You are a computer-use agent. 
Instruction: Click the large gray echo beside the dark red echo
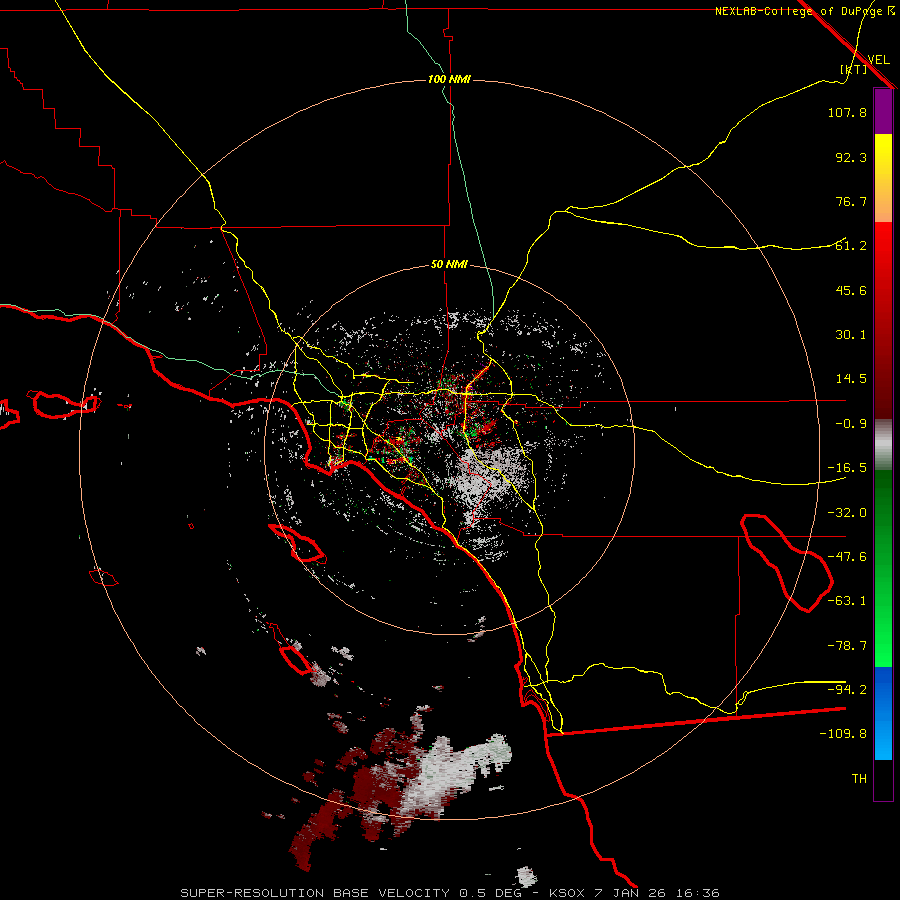453,772
